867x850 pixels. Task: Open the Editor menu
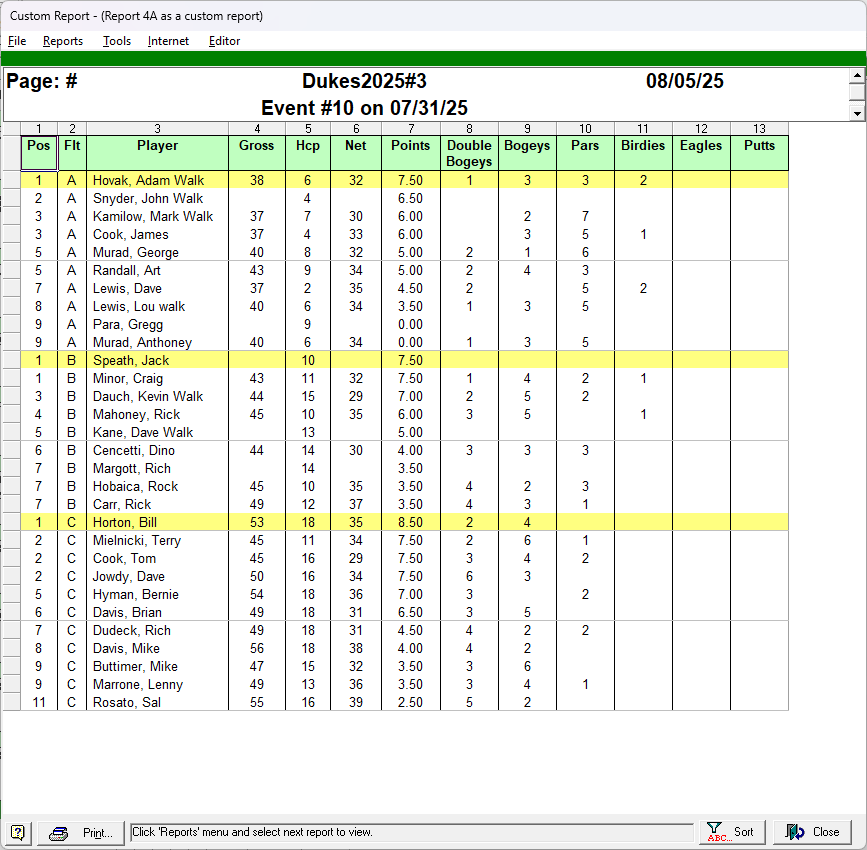click(224, 41)
